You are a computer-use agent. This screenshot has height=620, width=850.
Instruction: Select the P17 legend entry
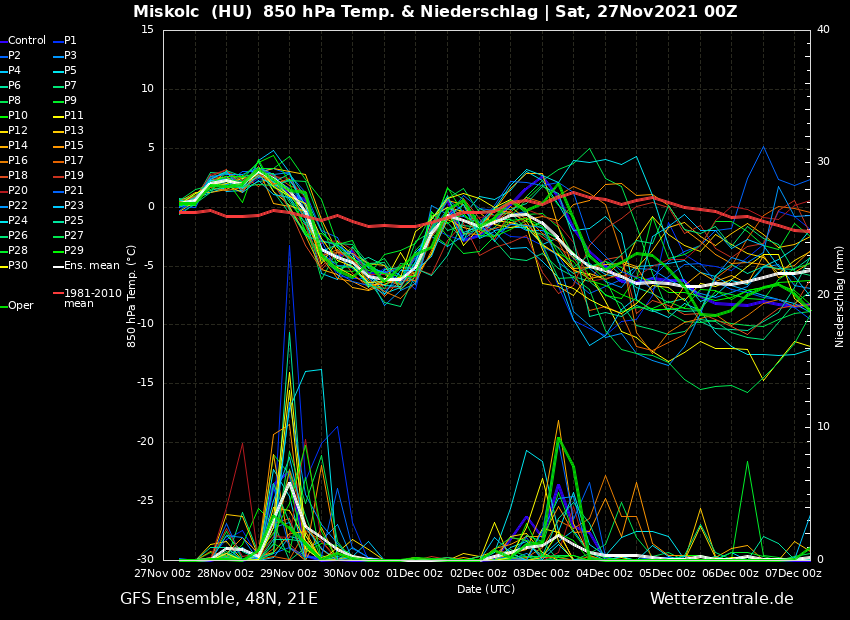coord(73,161)
